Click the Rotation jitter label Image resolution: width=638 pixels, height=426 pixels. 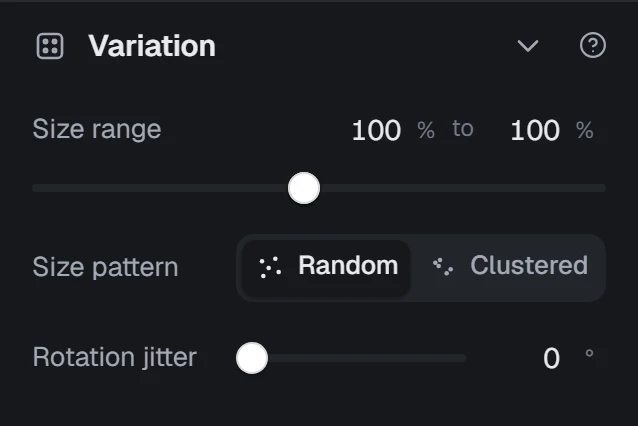(x=115, y=358)
